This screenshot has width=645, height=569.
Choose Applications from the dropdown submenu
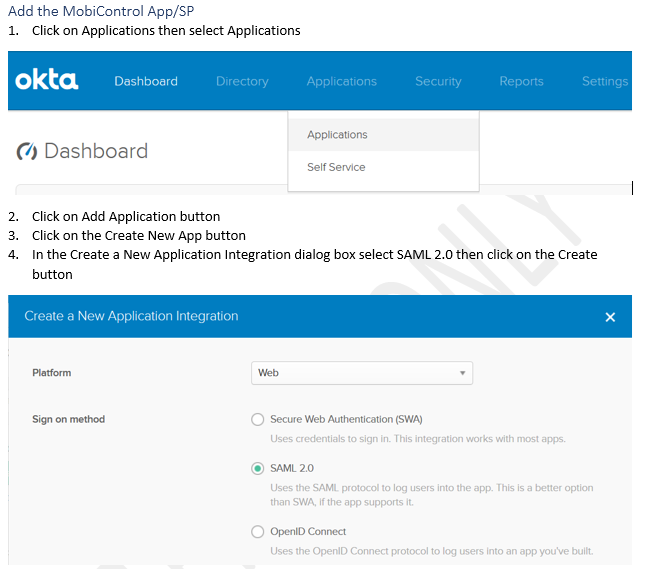337,135
